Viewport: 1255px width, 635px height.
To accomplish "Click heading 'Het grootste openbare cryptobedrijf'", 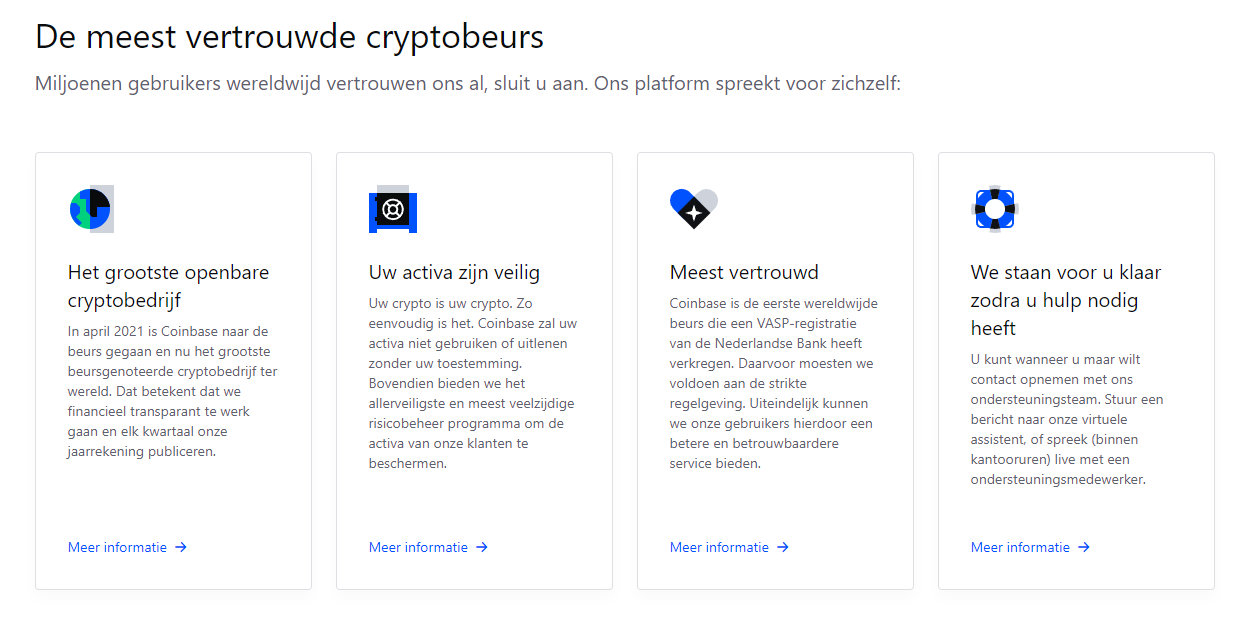I will (168, 286).
